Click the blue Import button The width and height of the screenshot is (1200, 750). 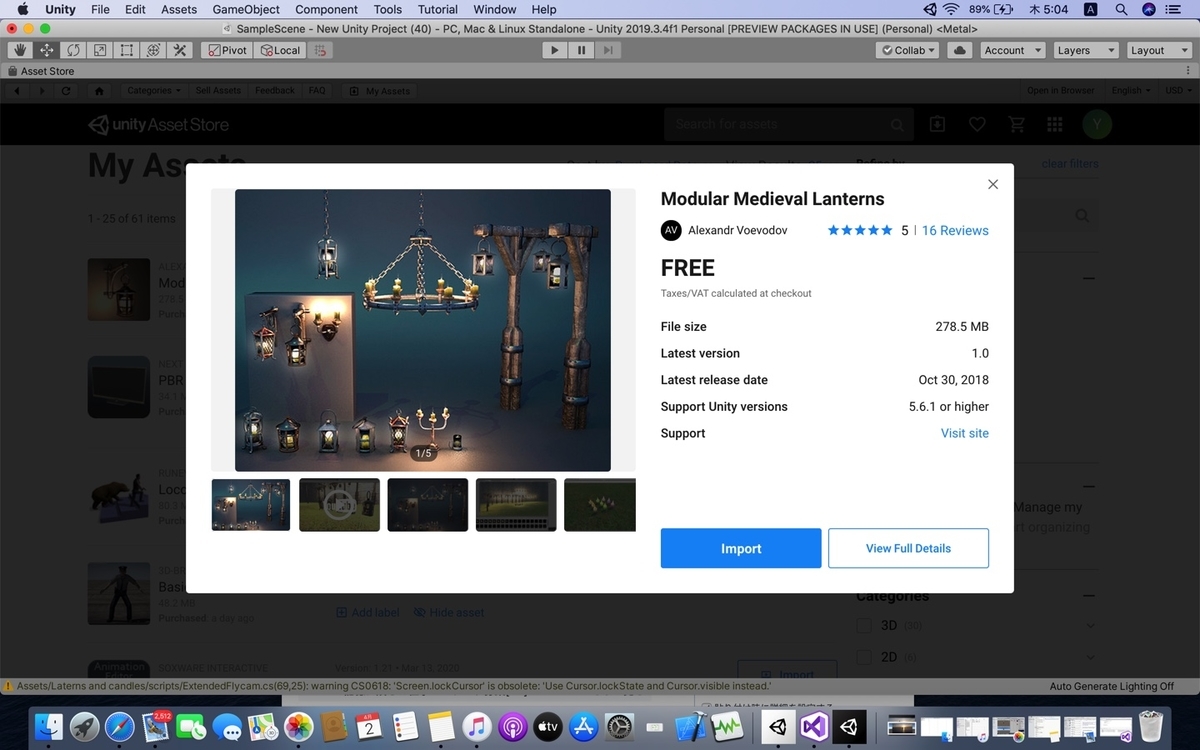(x=741, y=548)
